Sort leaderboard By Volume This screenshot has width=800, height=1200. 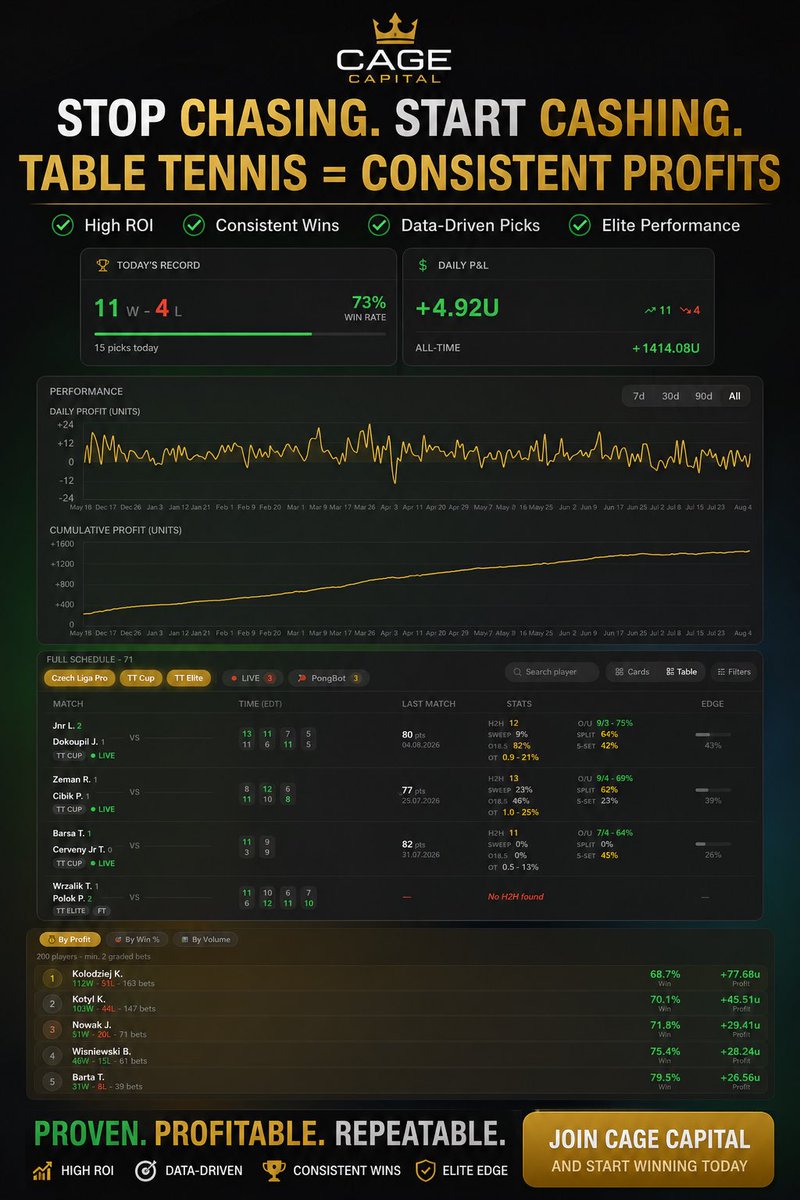[x=208, y=940]
